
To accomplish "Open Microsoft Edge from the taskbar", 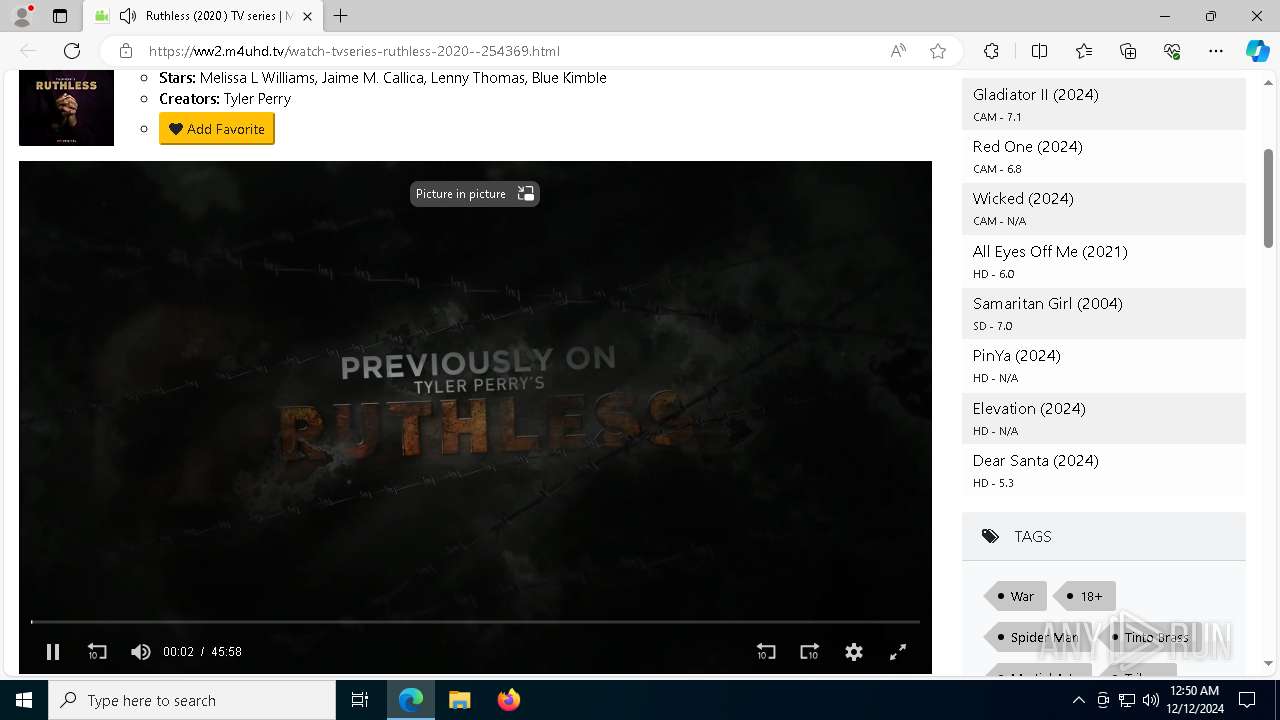I will tap(411, 700).
